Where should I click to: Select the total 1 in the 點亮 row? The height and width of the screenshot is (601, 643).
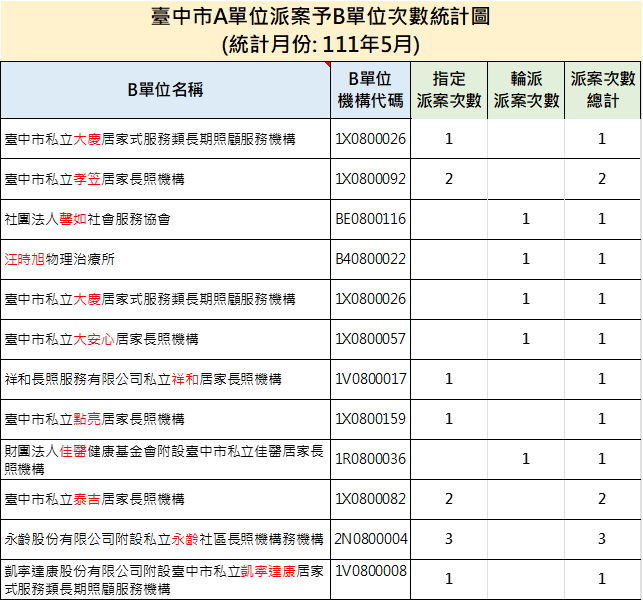602,419
